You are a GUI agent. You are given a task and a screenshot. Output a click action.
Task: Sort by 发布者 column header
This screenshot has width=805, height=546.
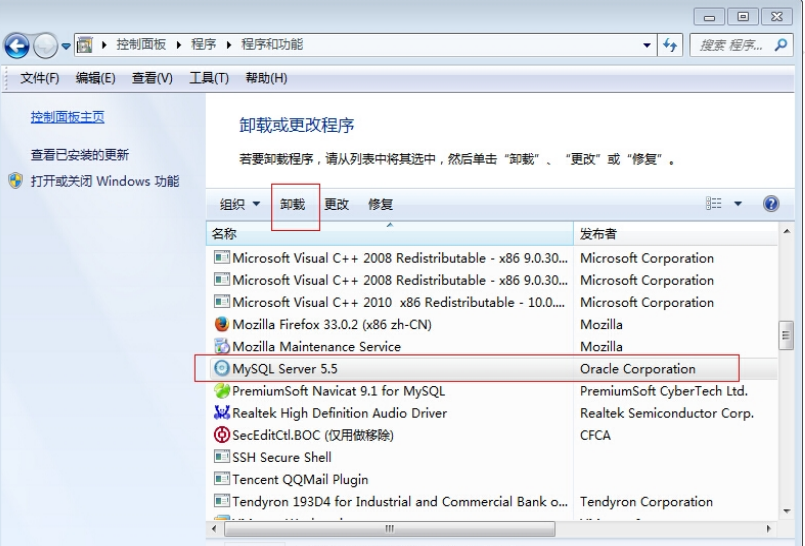(676, 234)
